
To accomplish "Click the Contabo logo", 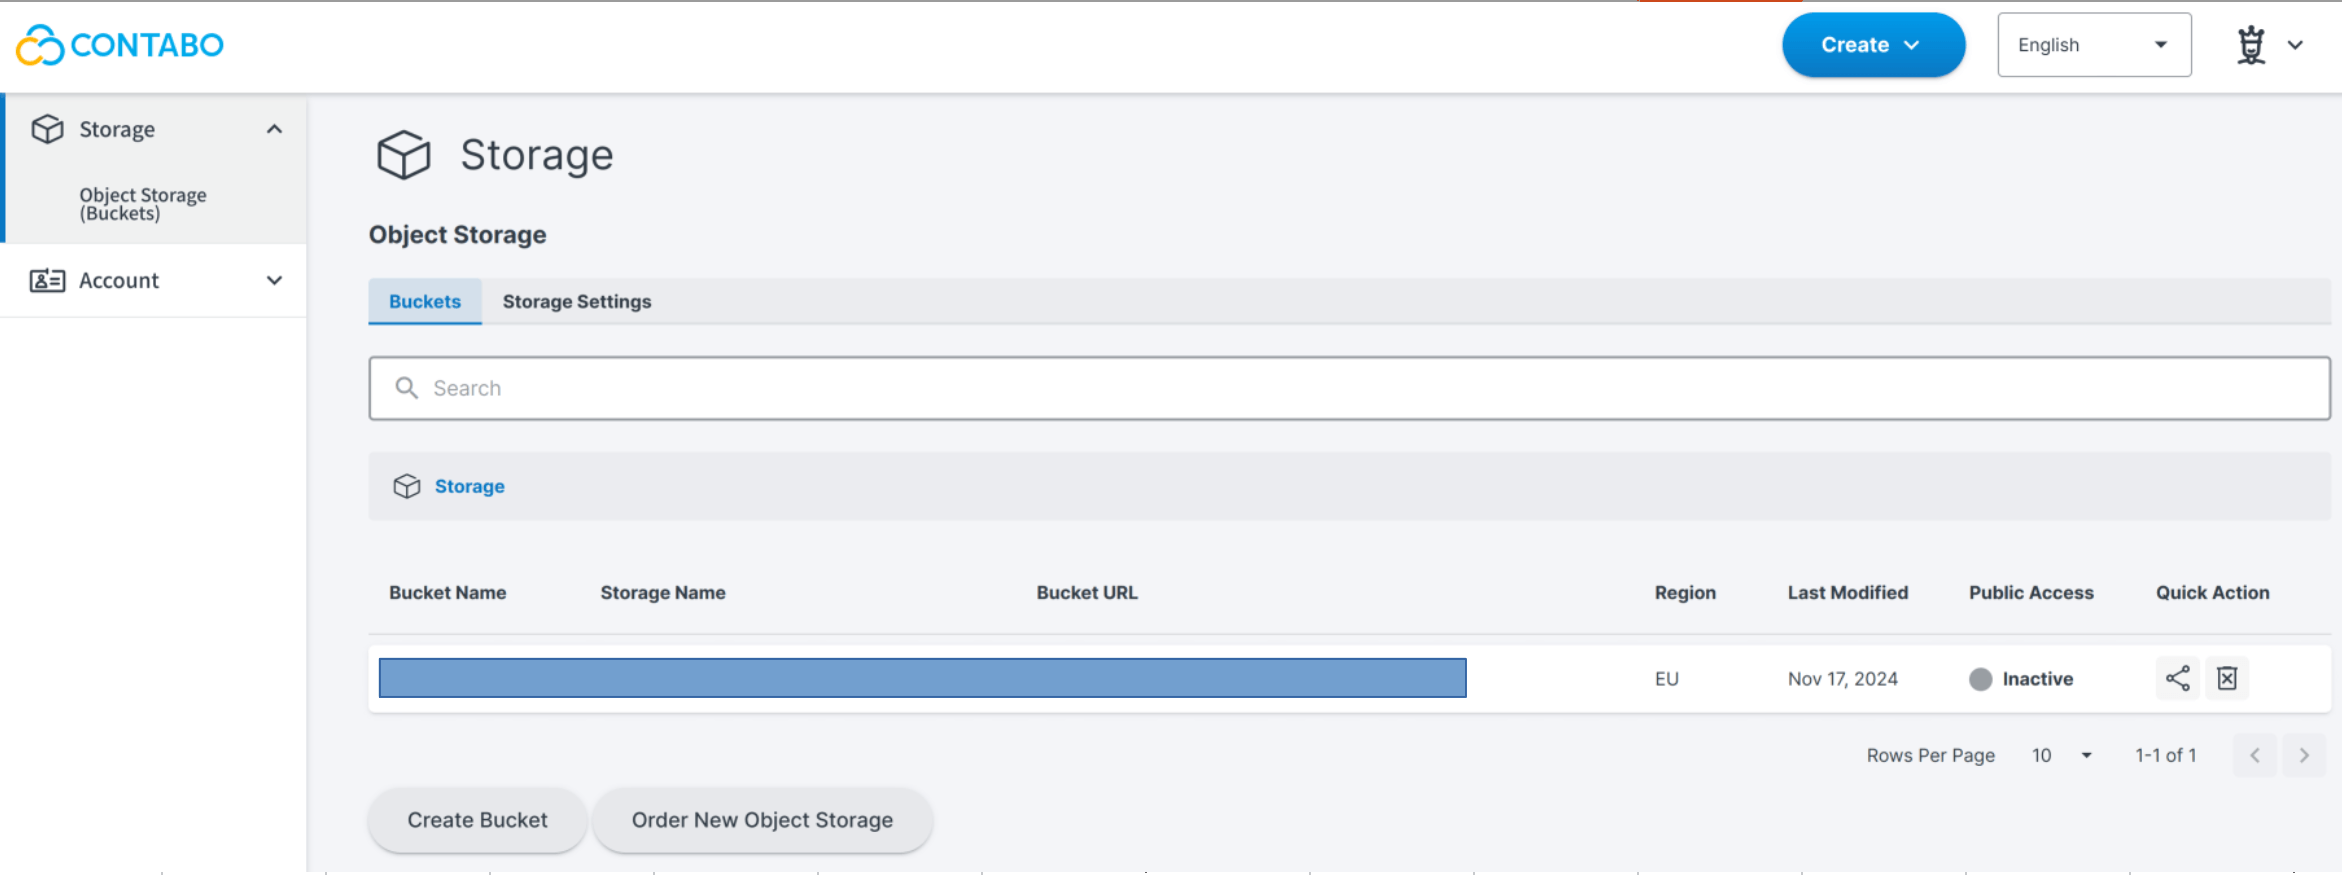I will [120, 45].
